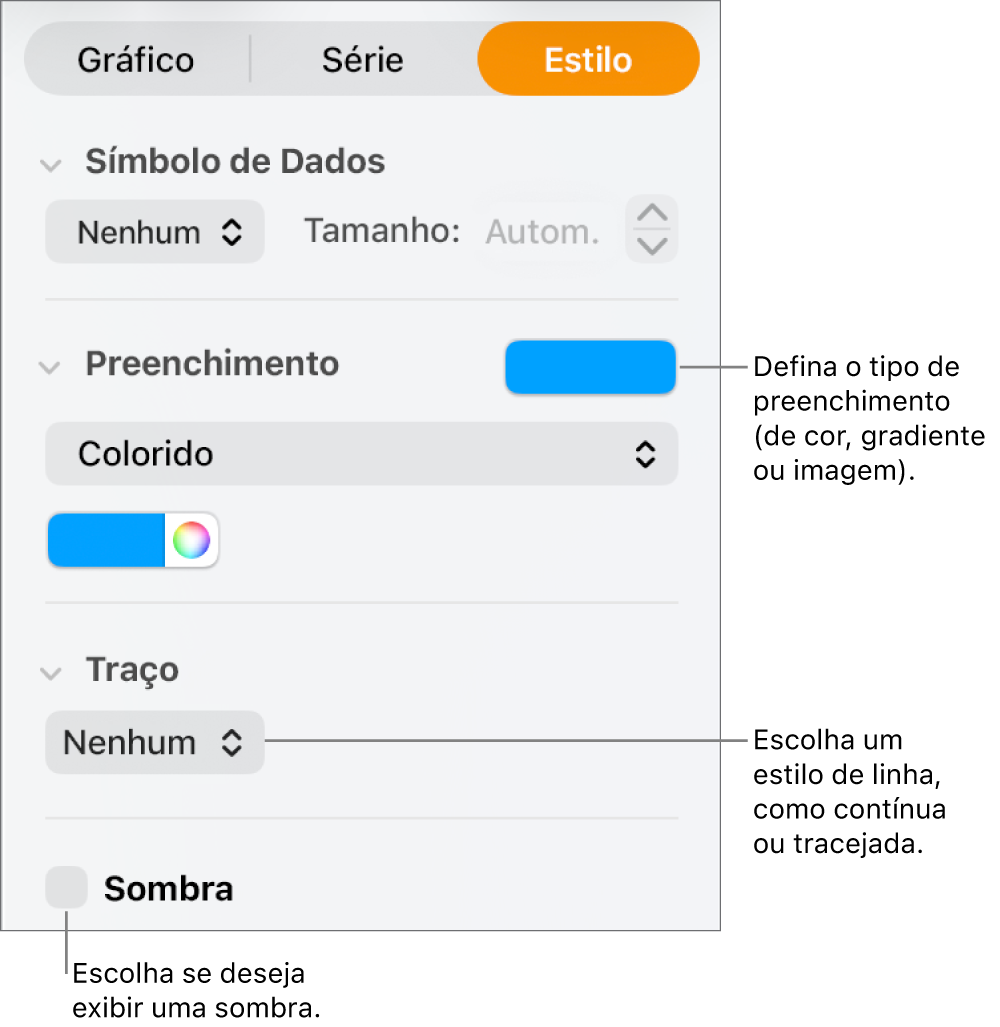
Task: Select the Estilo tab
Action: (588, 59)
